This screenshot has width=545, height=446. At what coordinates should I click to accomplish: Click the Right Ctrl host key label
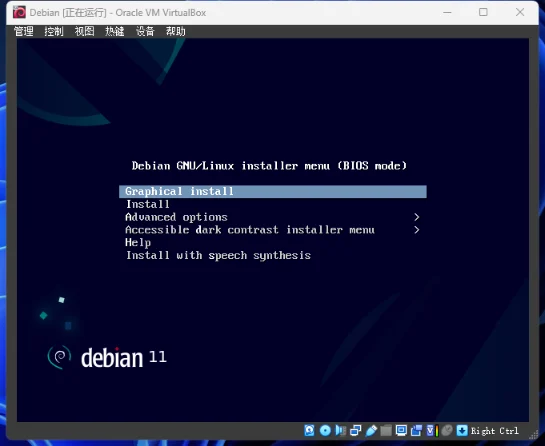495,431
